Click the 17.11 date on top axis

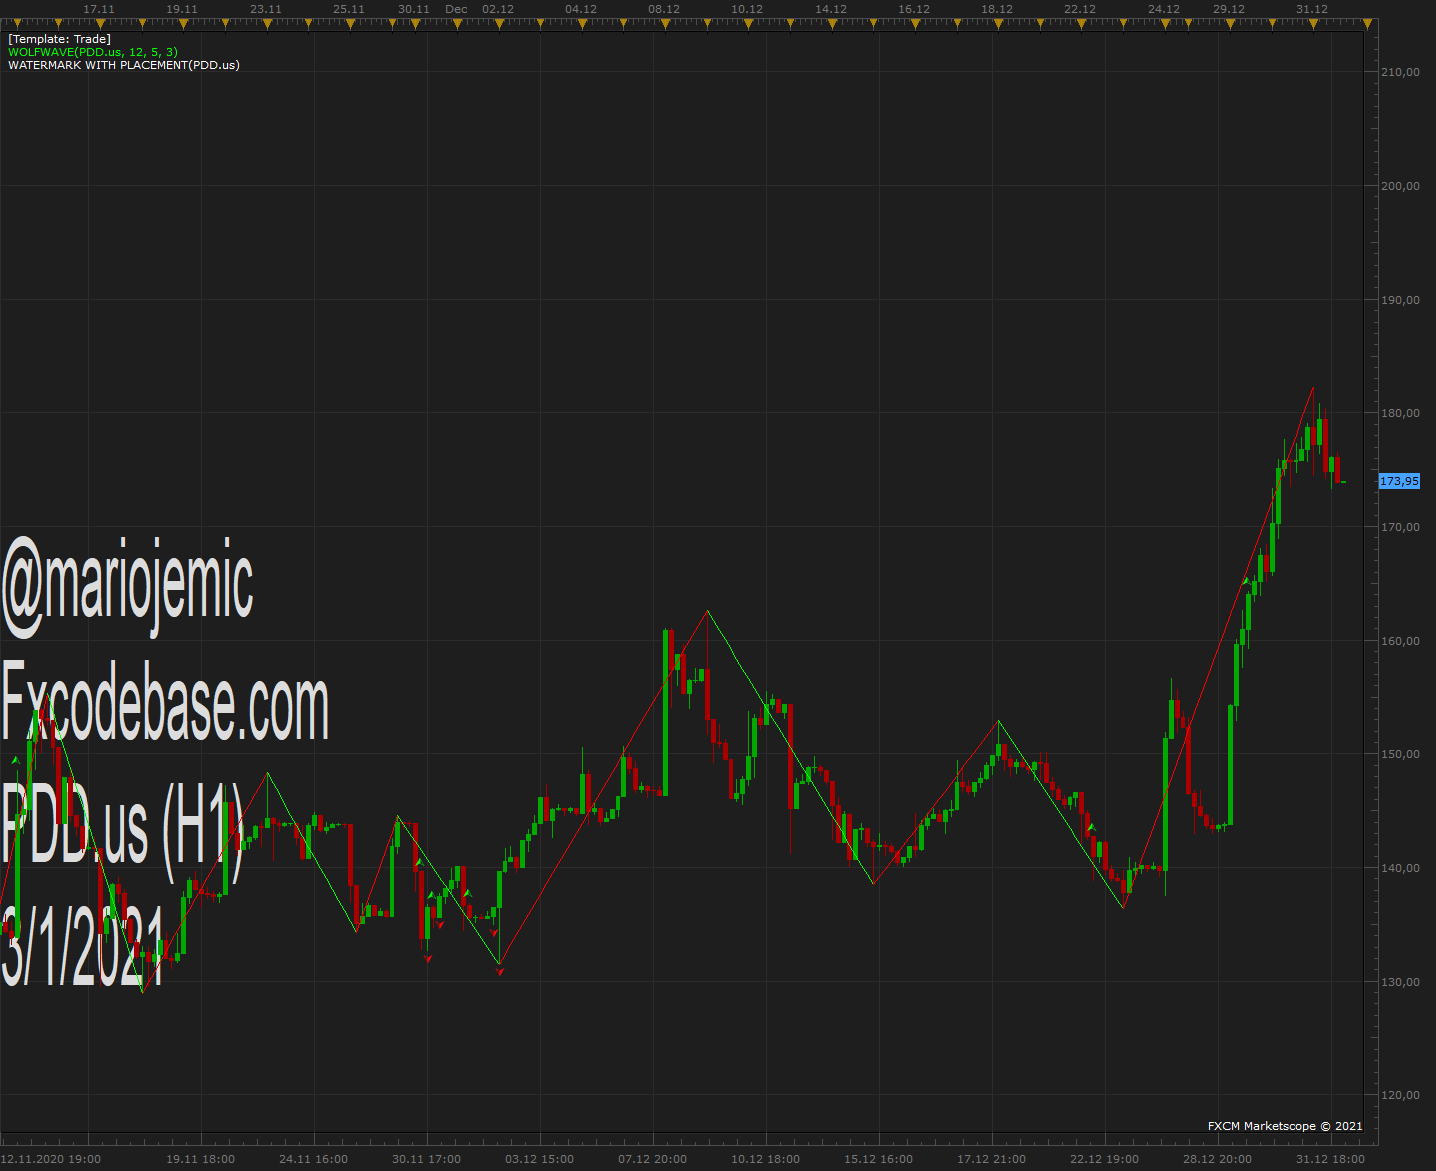99,9
